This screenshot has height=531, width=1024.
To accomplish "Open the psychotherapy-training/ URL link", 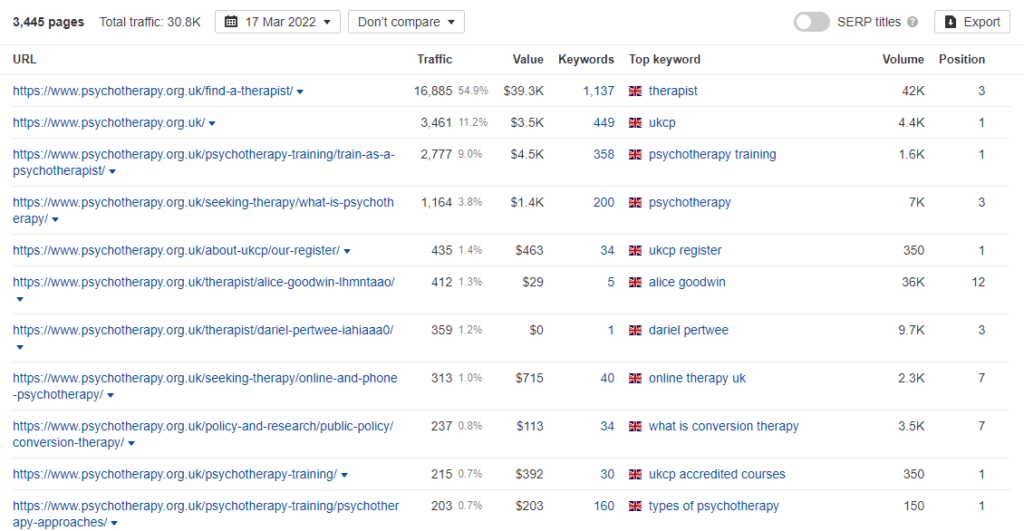I will pyautogui.click(x=174, y=474).
